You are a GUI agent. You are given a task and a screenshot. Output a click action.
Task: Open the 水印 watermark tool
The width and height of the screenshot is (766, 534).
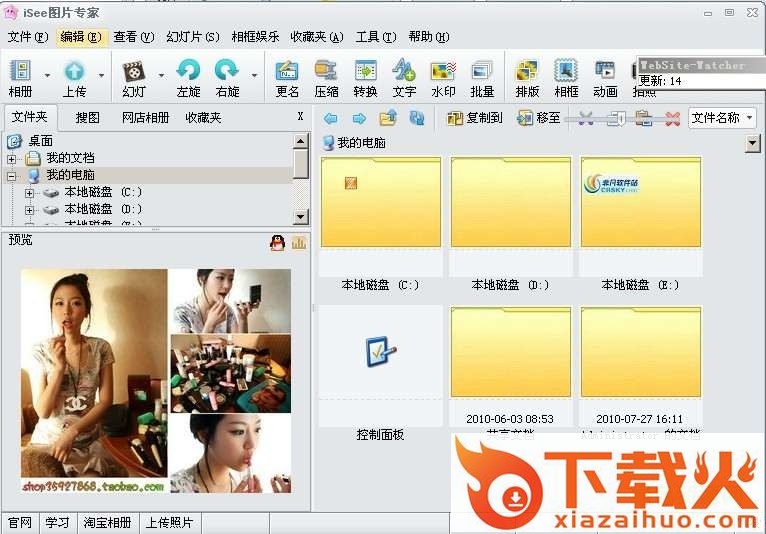(443, 72)
